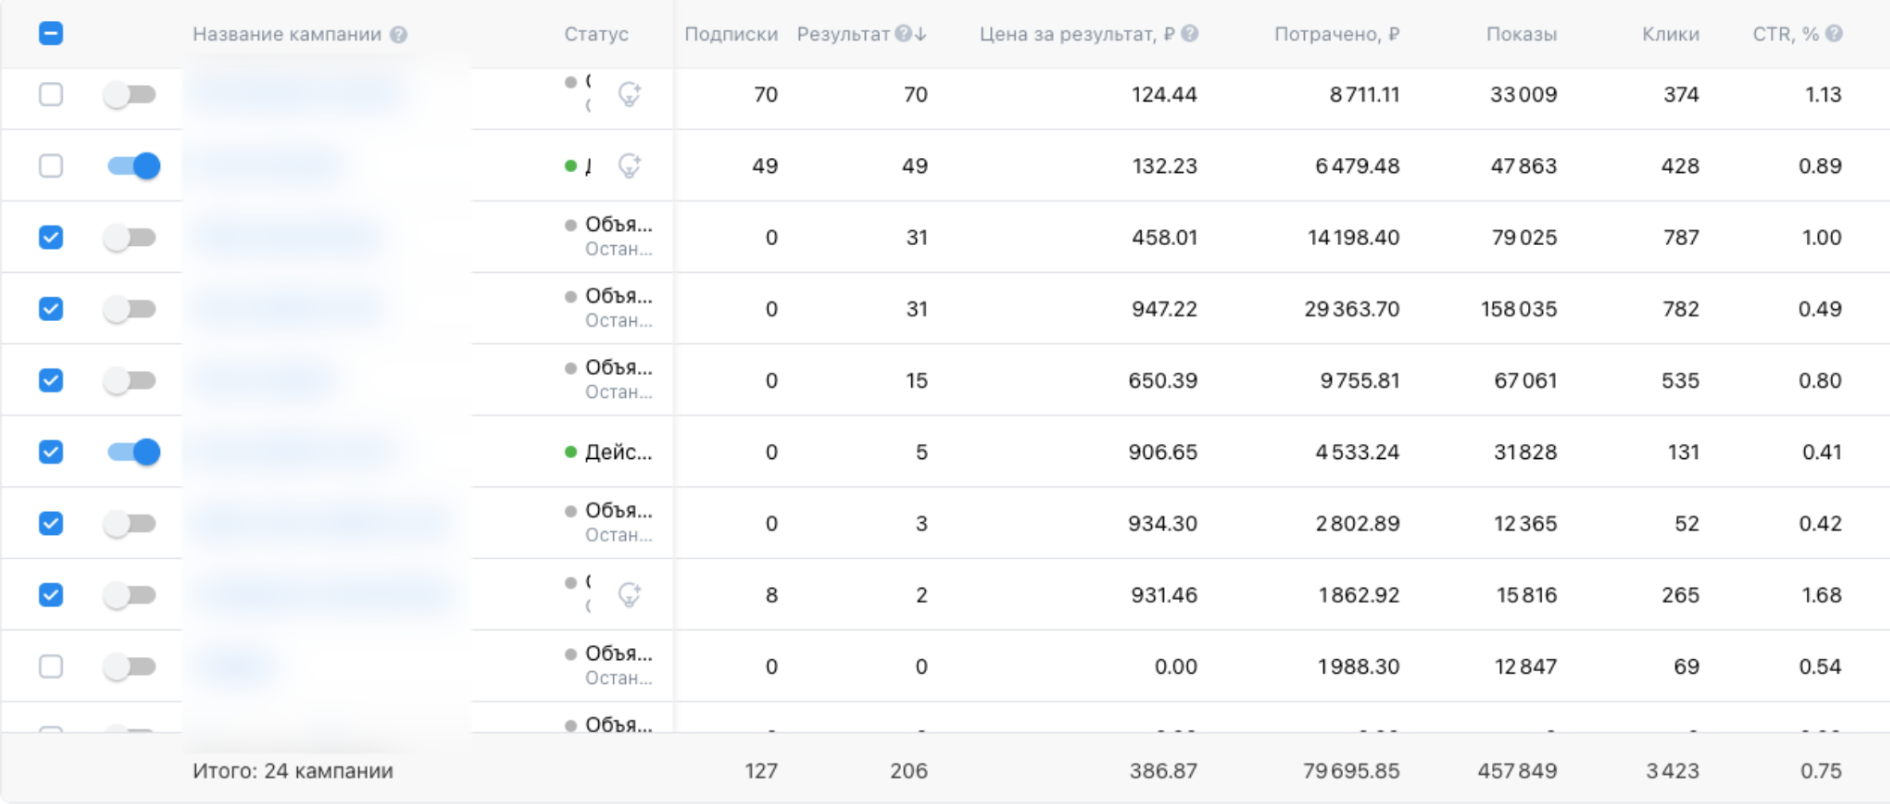The width and height of the screenshot is (1890, 804).
Task: Click the 158 035 impressions cell
Action: 1518,309
